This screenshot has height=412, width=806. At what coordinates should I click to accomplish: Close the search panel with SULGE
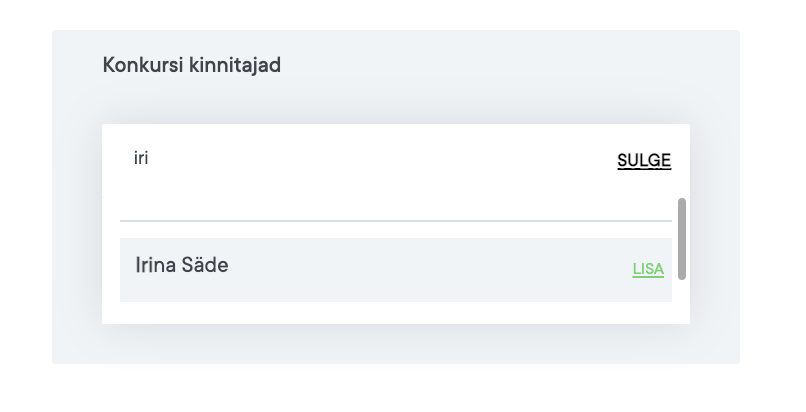tap(644, 161)
